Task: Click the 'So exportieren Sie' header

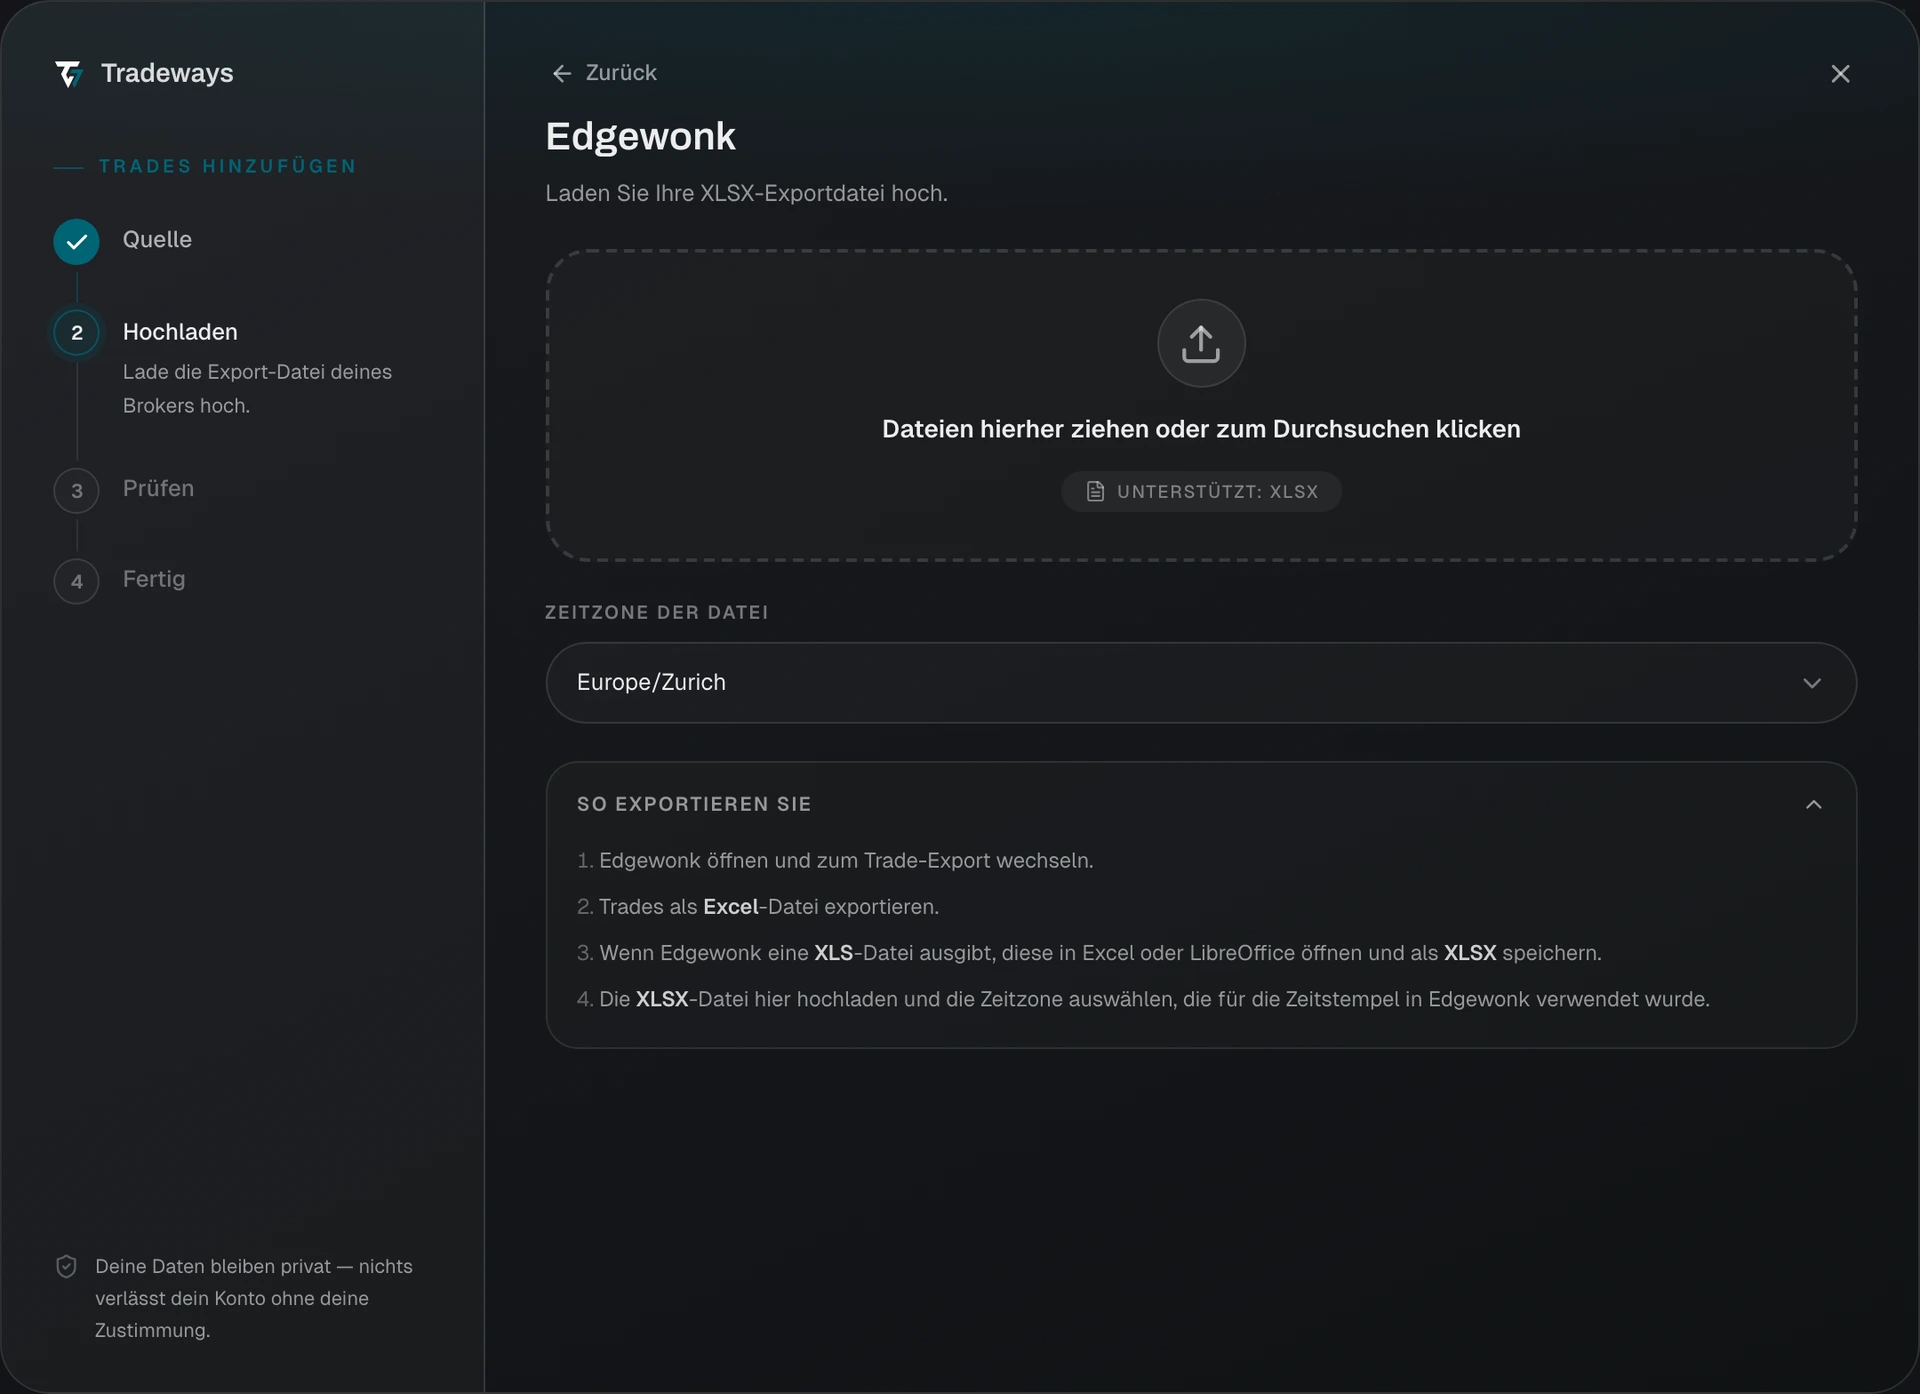Action: [x=694, y=804]
